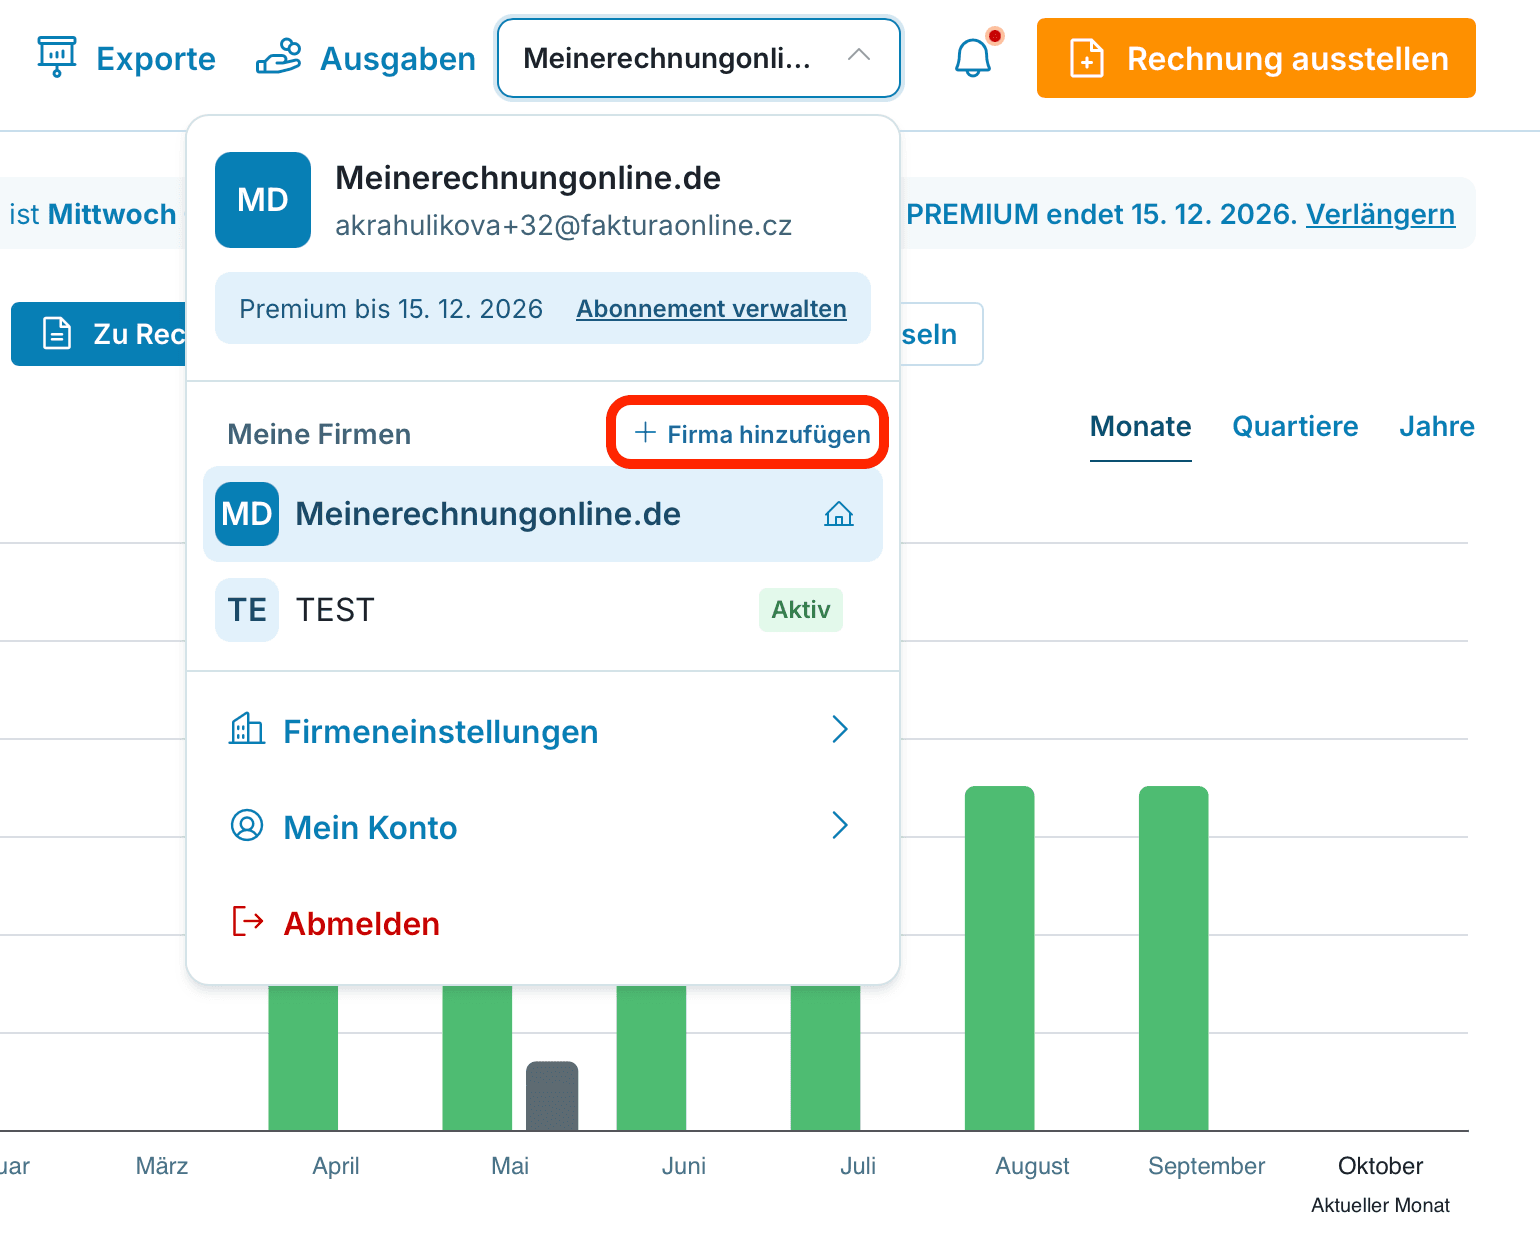The width and height of the screenshot is (1540, 1250).
Task: Click the Premium bis 15. 12. 2026 text
Action: [x=391, y=309]
